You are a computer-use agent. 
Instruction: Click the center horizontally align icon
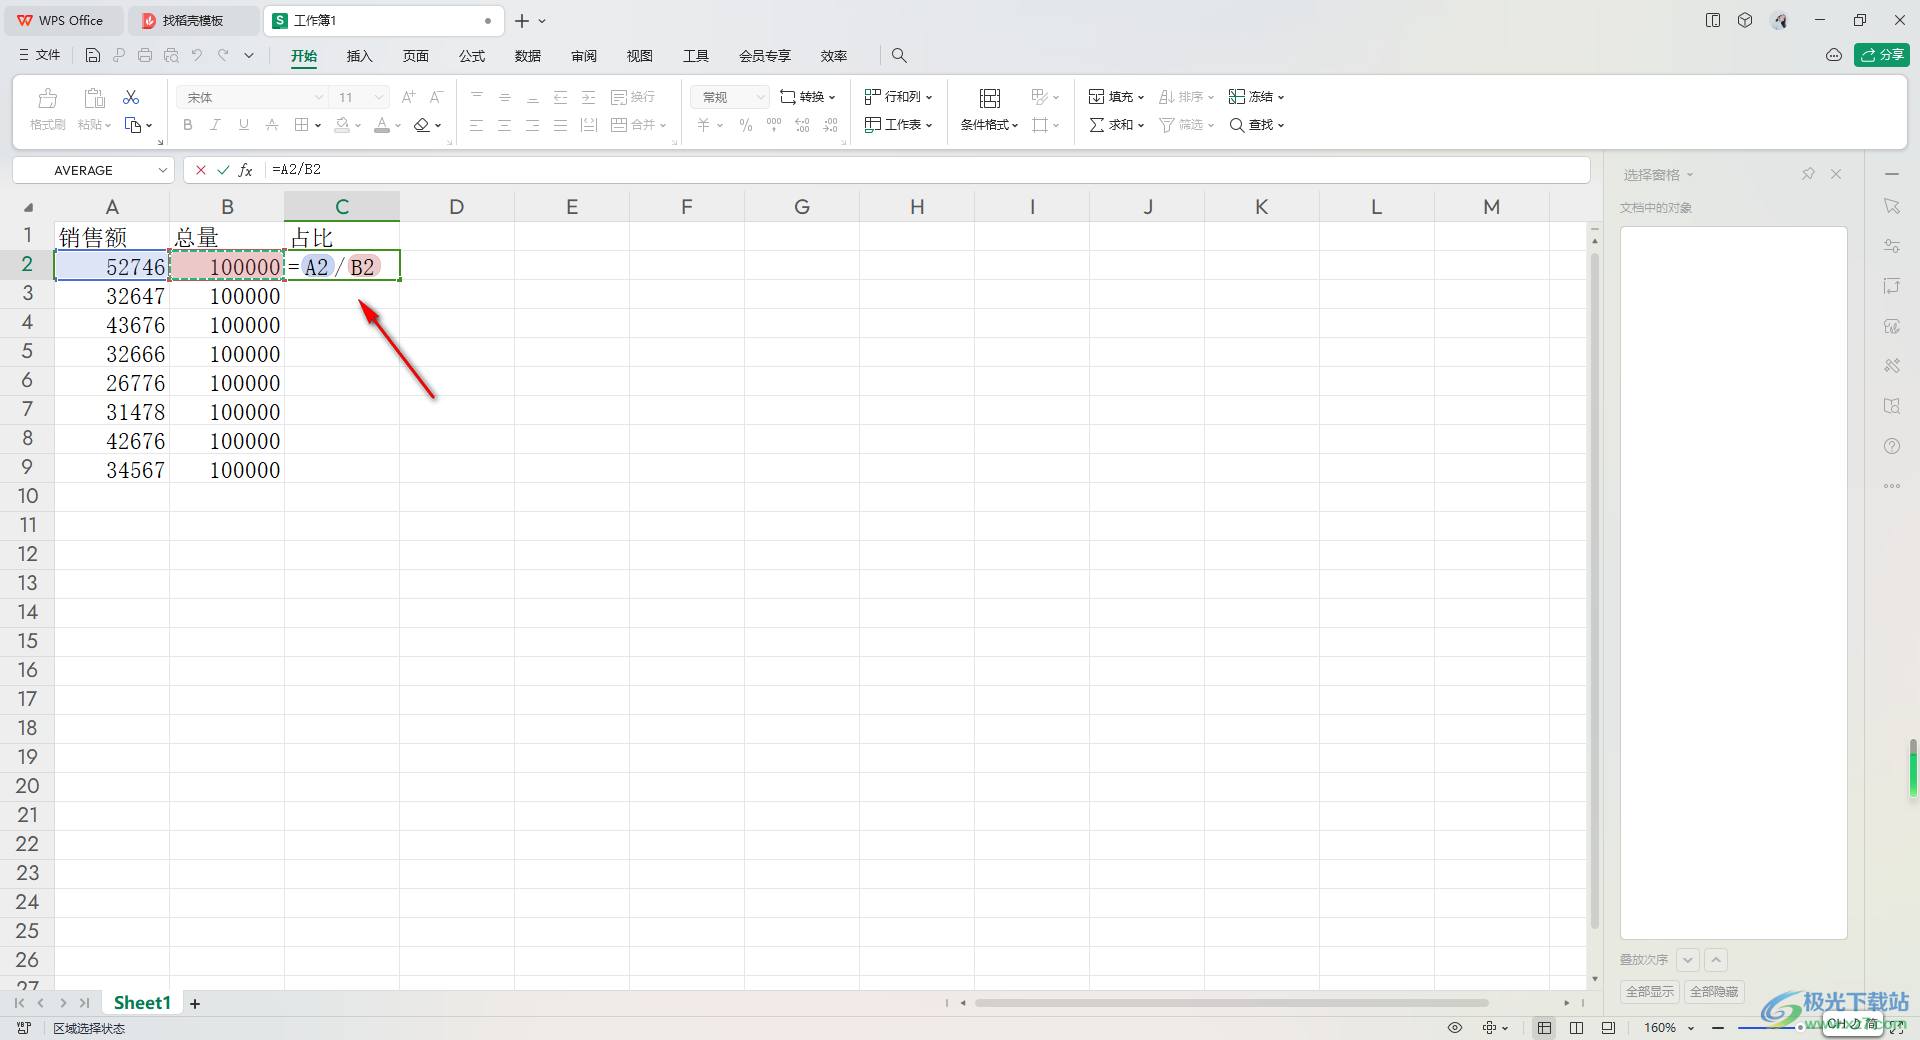pos(505,125)
